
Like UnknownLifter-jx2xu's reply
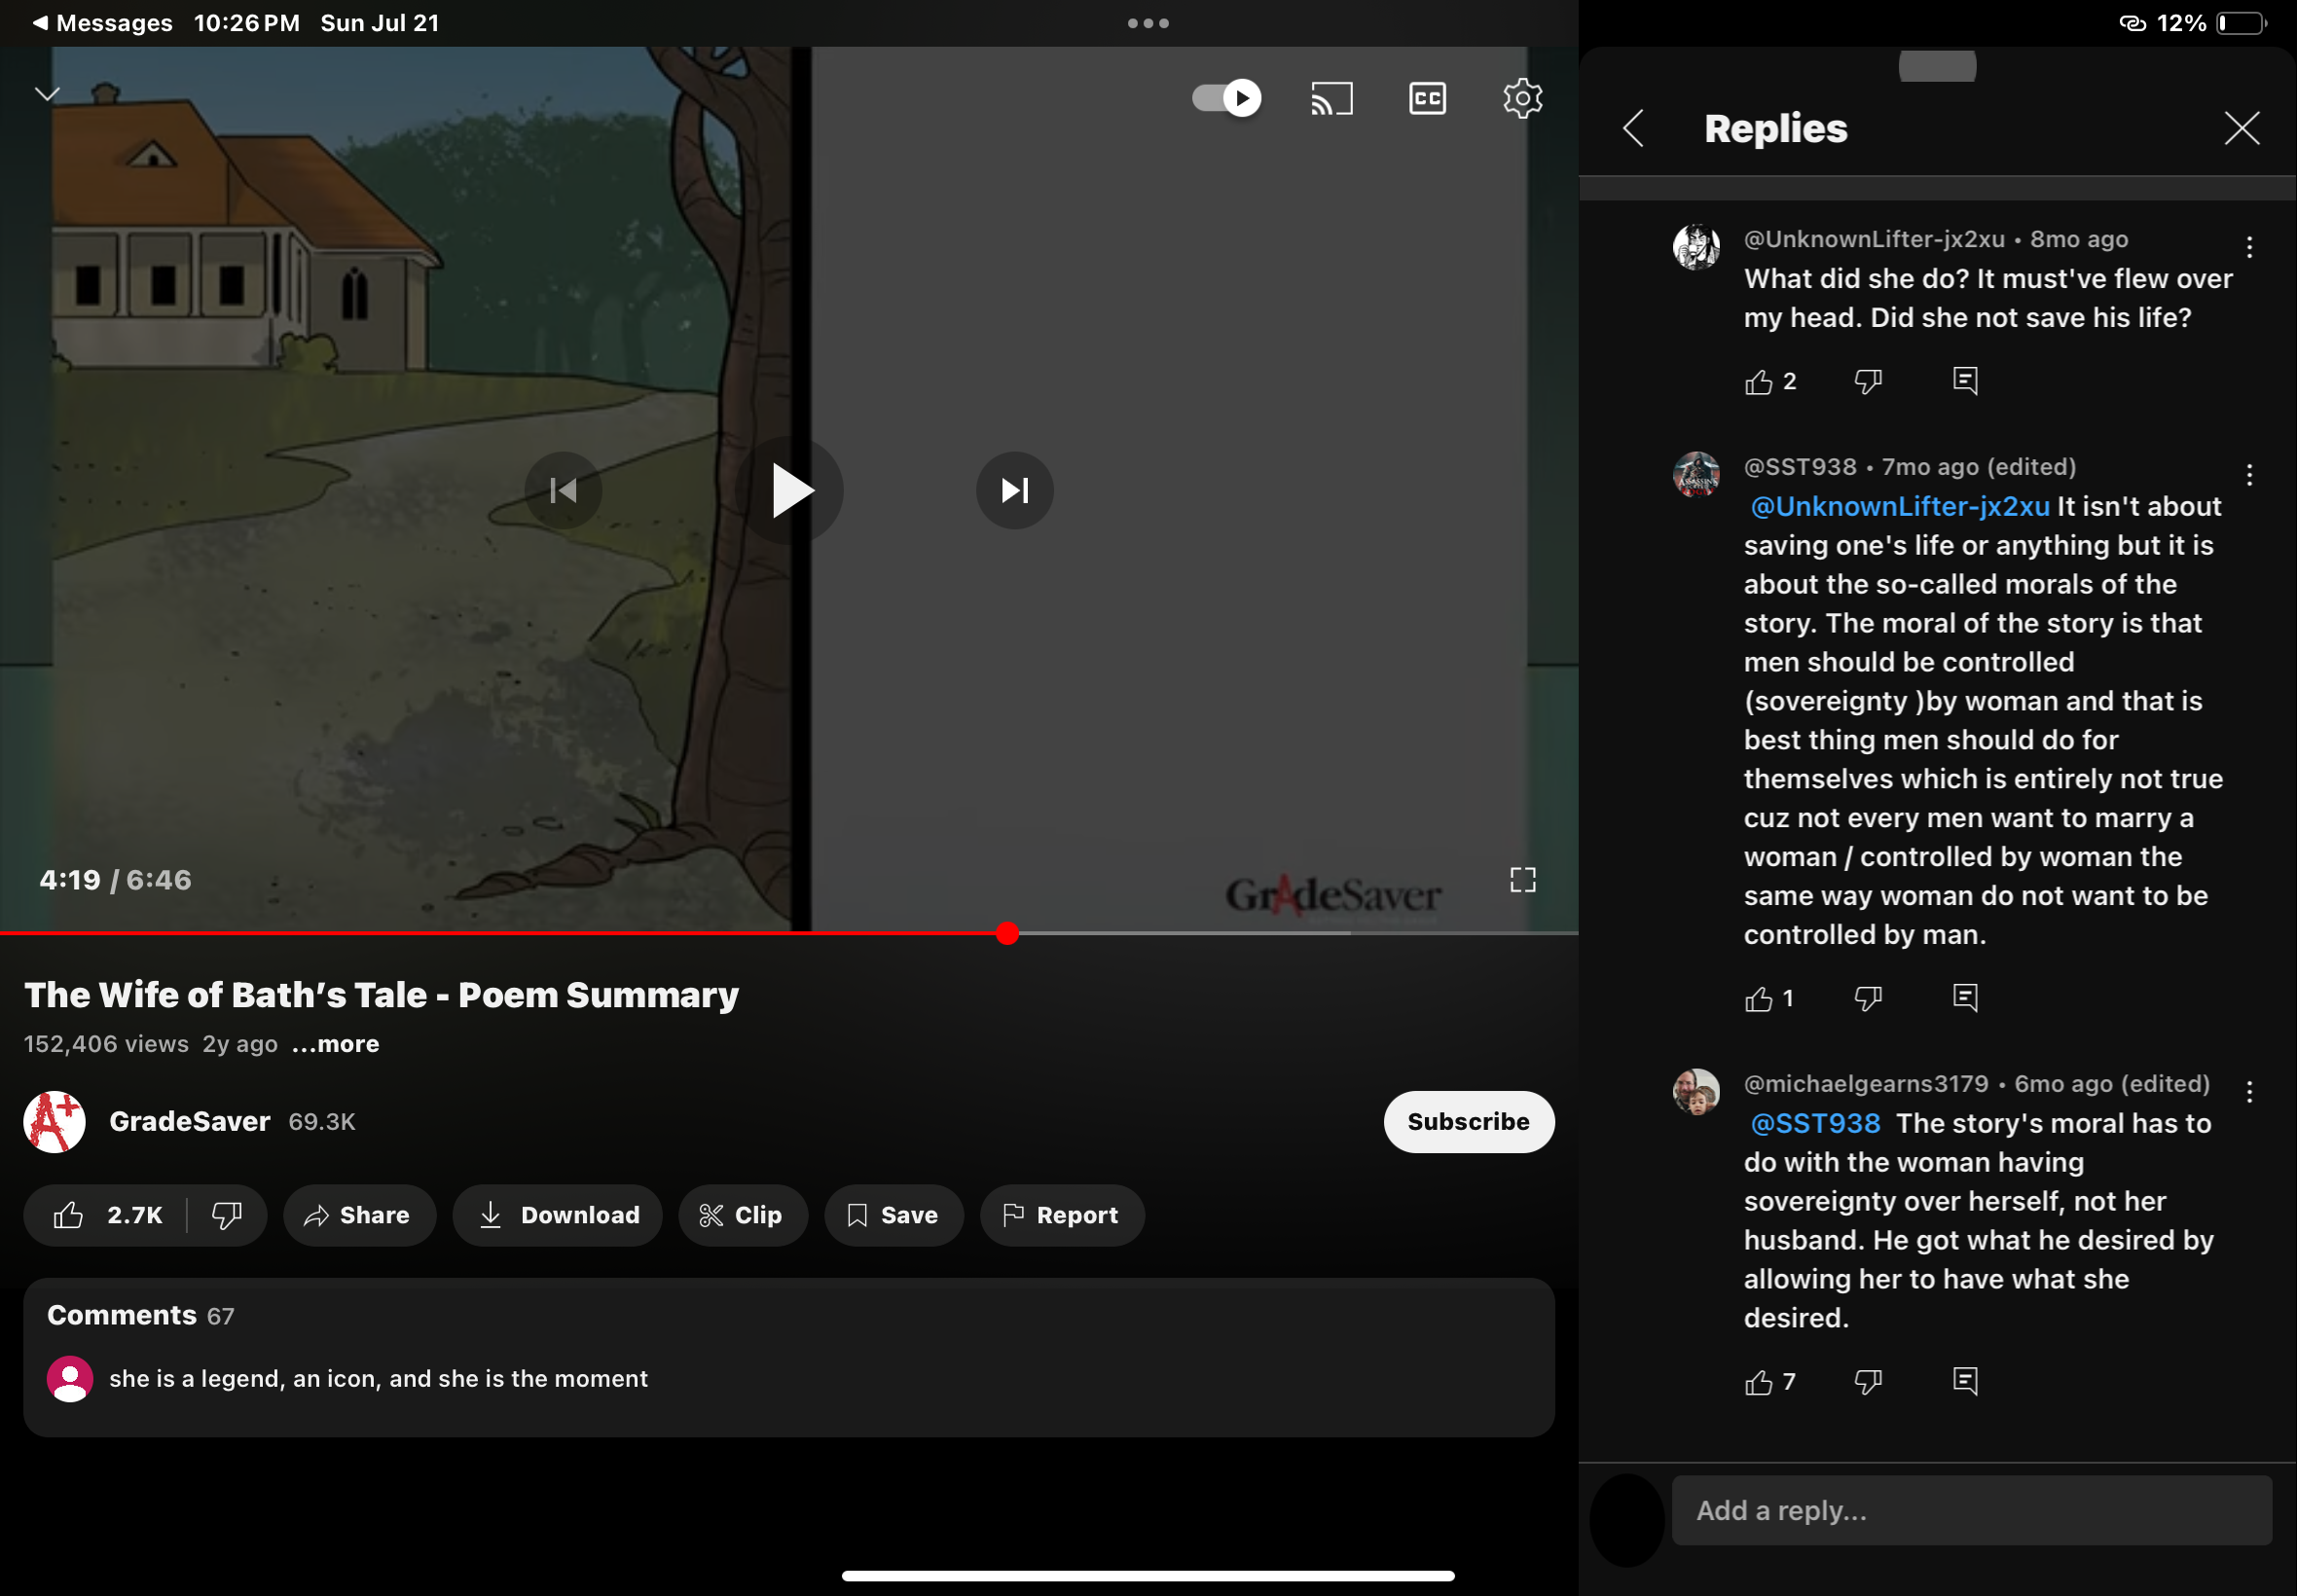(1758, 382)
